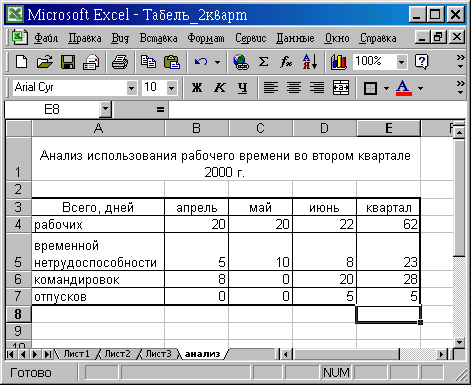Click the Select All corner button
Image resolution: width=471 pixels, height=385 pixels.
[x=19, y=128]
